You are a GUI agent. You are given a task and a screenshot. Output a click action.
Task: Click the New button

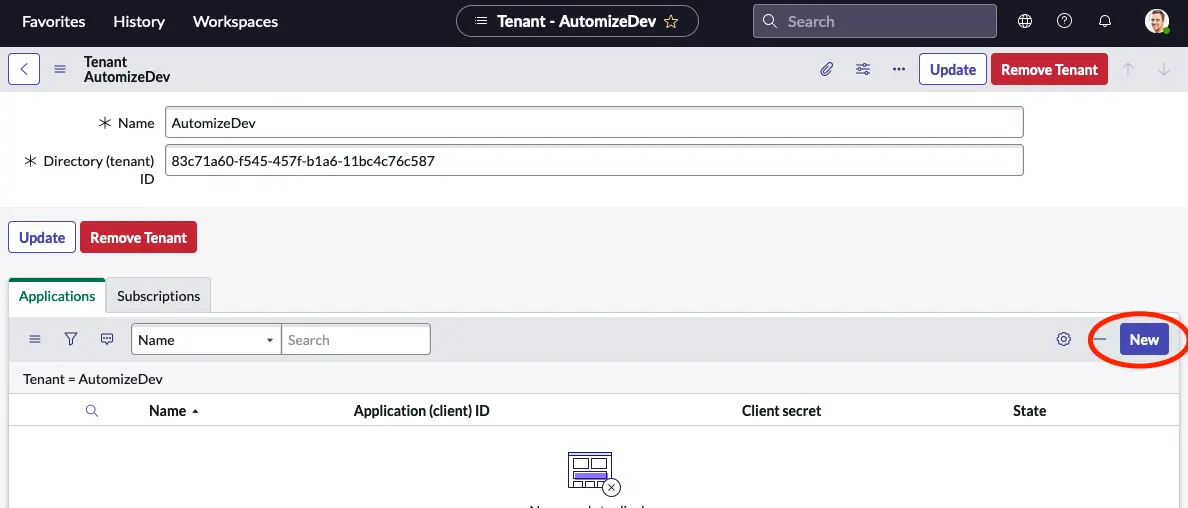tap(1144, 339)
